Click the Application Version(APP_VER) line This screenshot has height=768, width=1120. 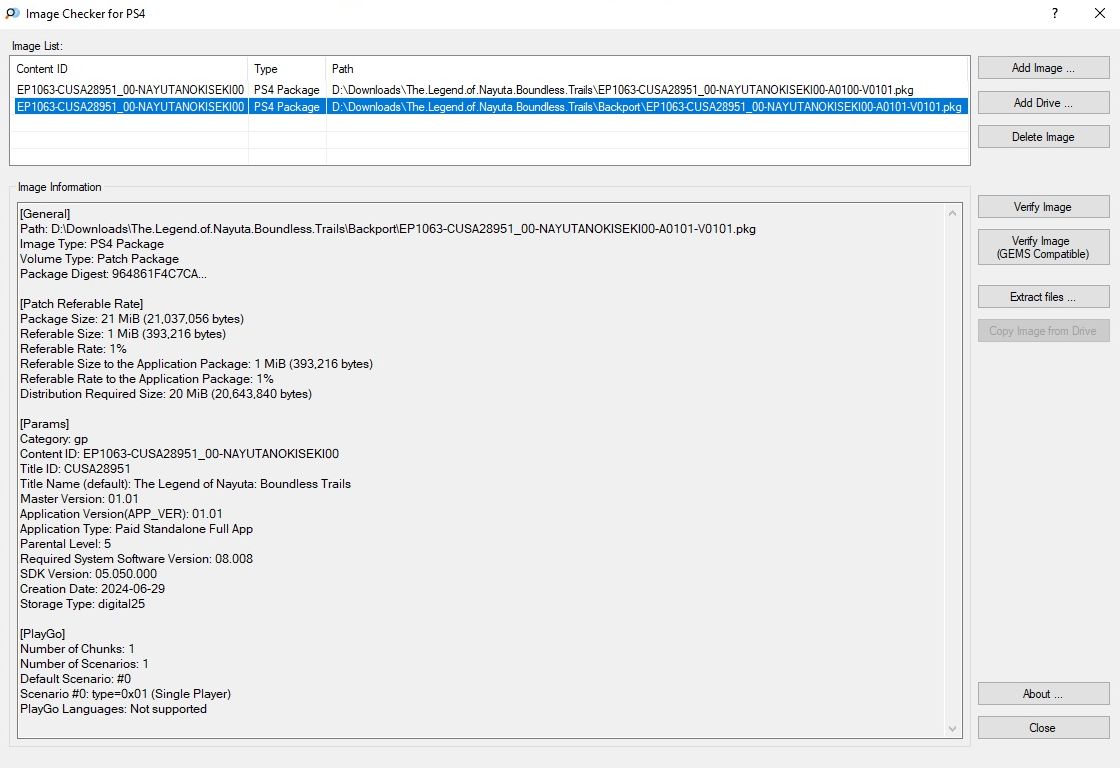[121, 514]
